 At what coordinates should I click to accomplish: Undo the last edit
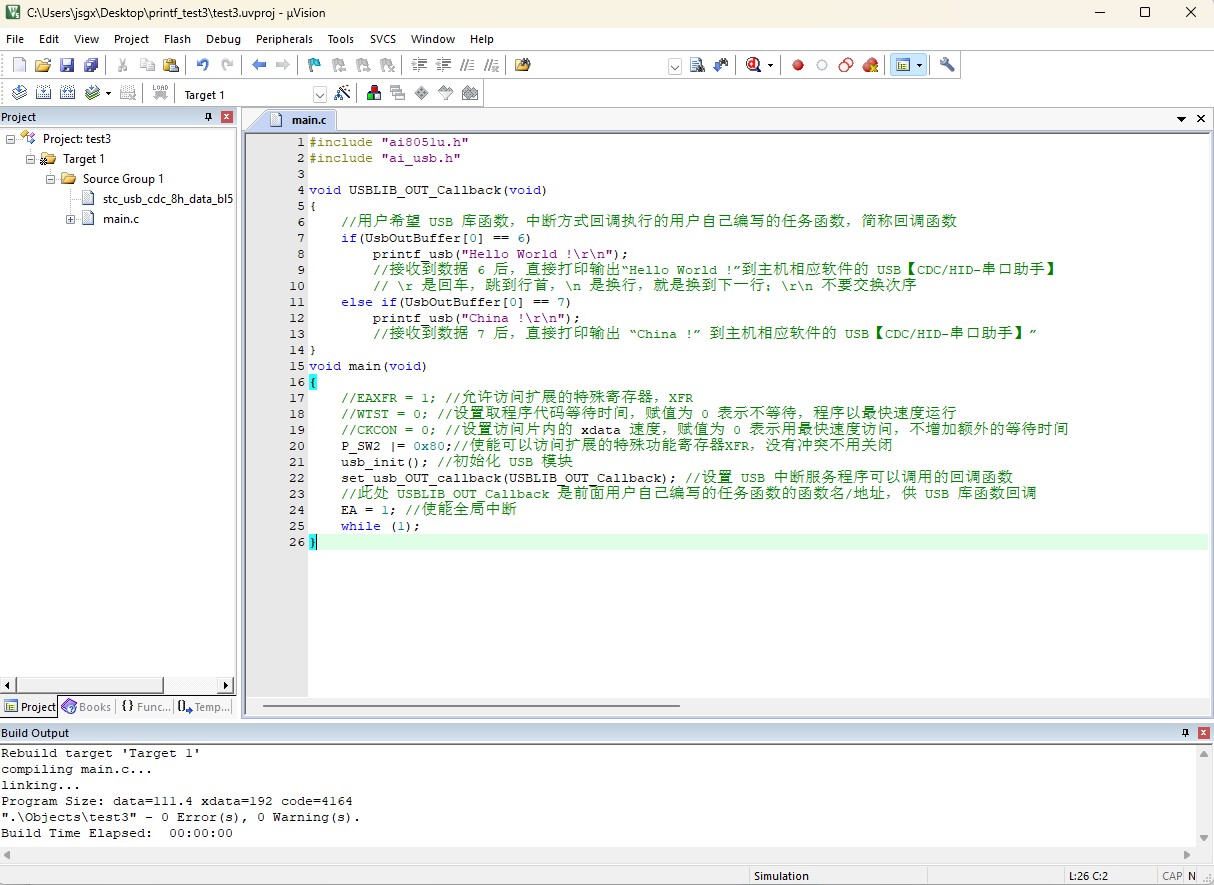(203, 65)
